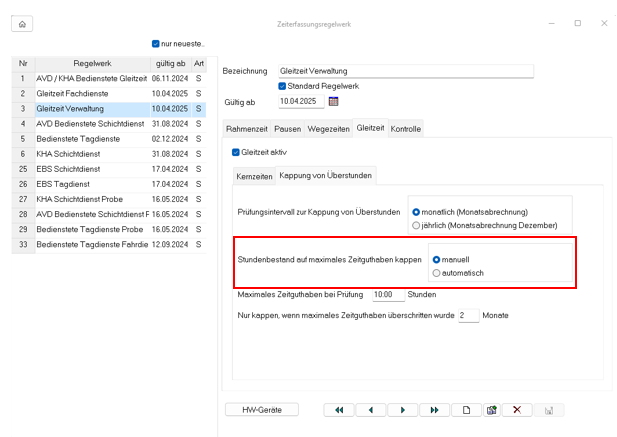Screen dimensions: 617x437
Task: Open the Kontrolle tab
Action: 405,128
